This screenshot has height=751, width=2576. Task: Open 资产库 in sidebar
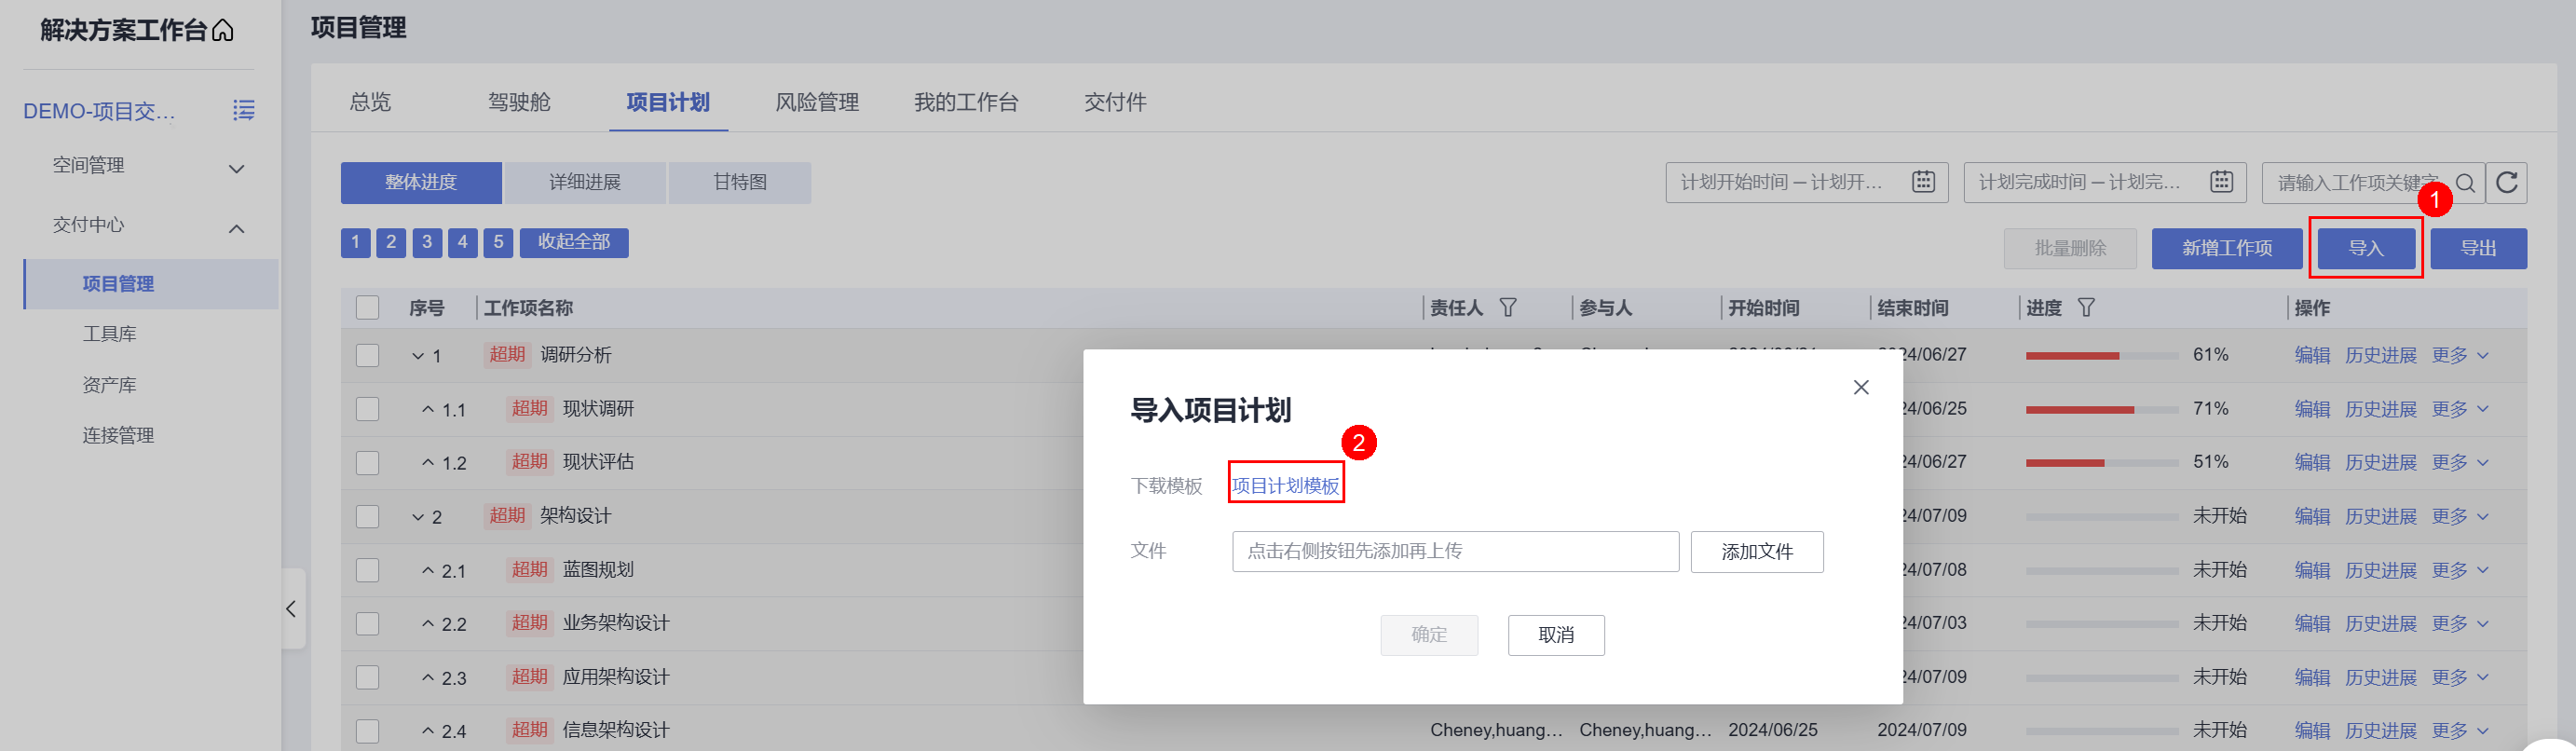click(109, 385)
